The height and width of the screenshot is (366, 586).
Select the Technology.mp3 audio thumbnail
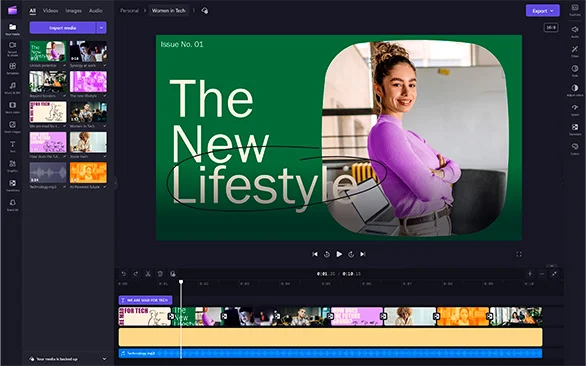point(48,173)
